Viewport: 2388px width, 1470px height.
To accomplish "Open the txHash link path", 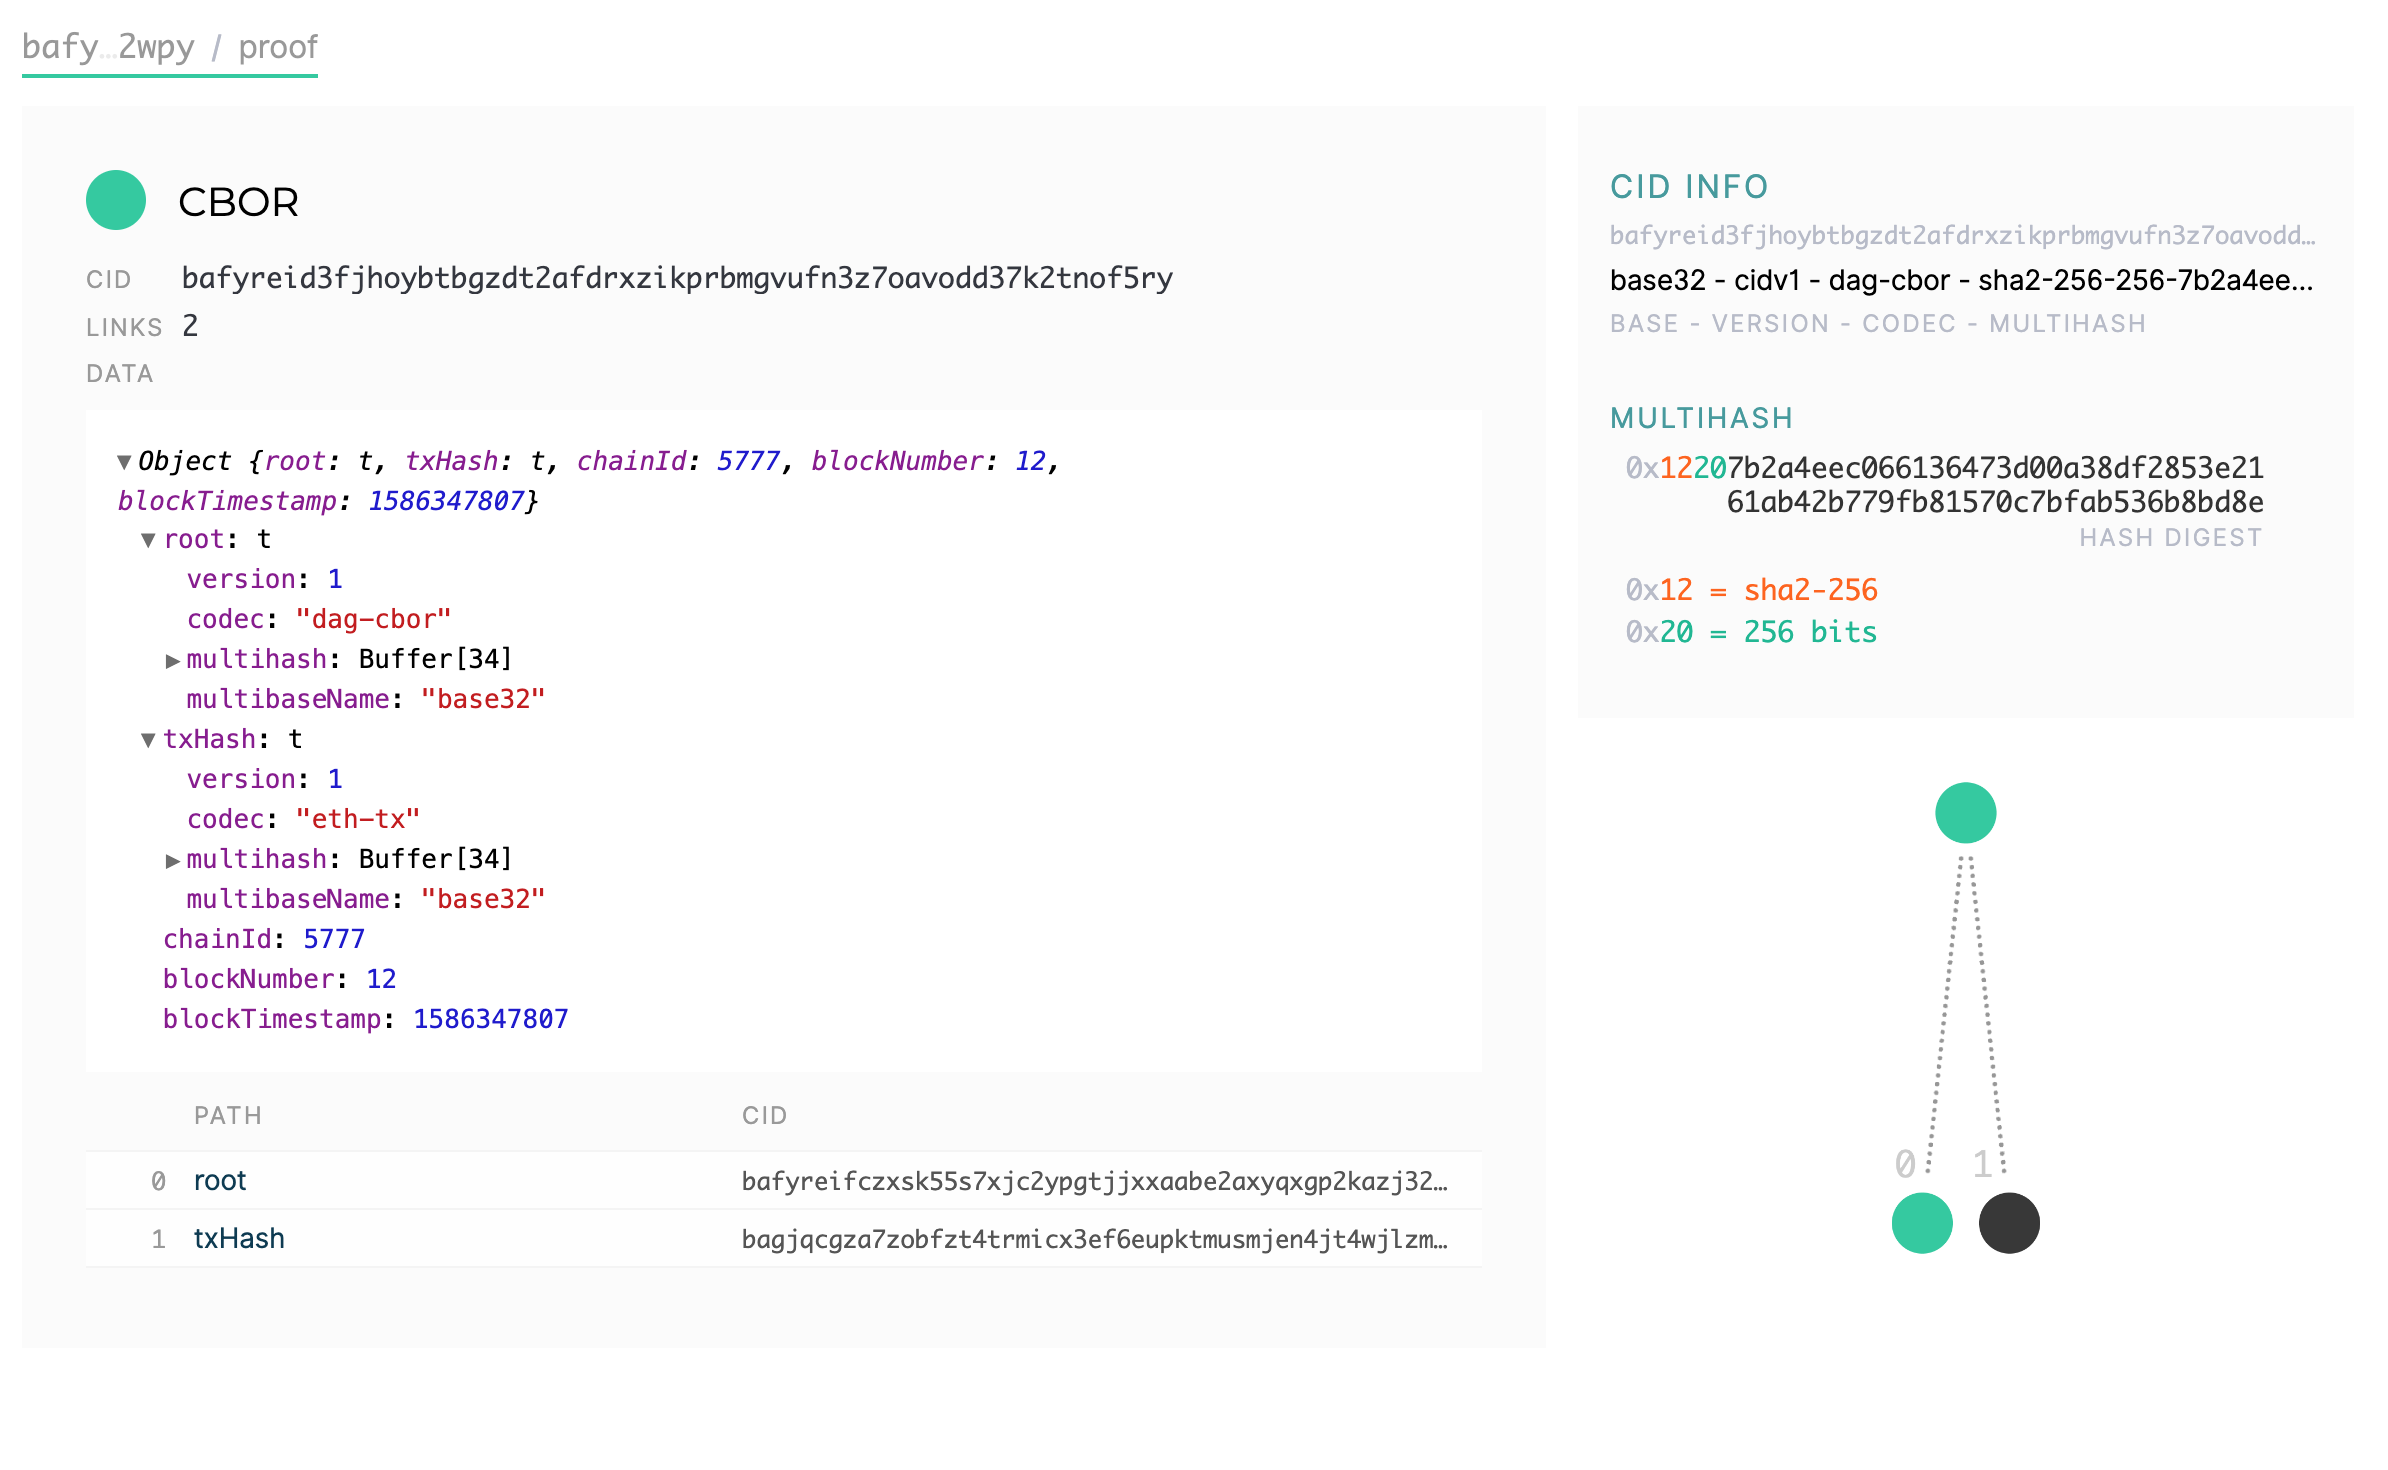I will [x=239, y=1239].
